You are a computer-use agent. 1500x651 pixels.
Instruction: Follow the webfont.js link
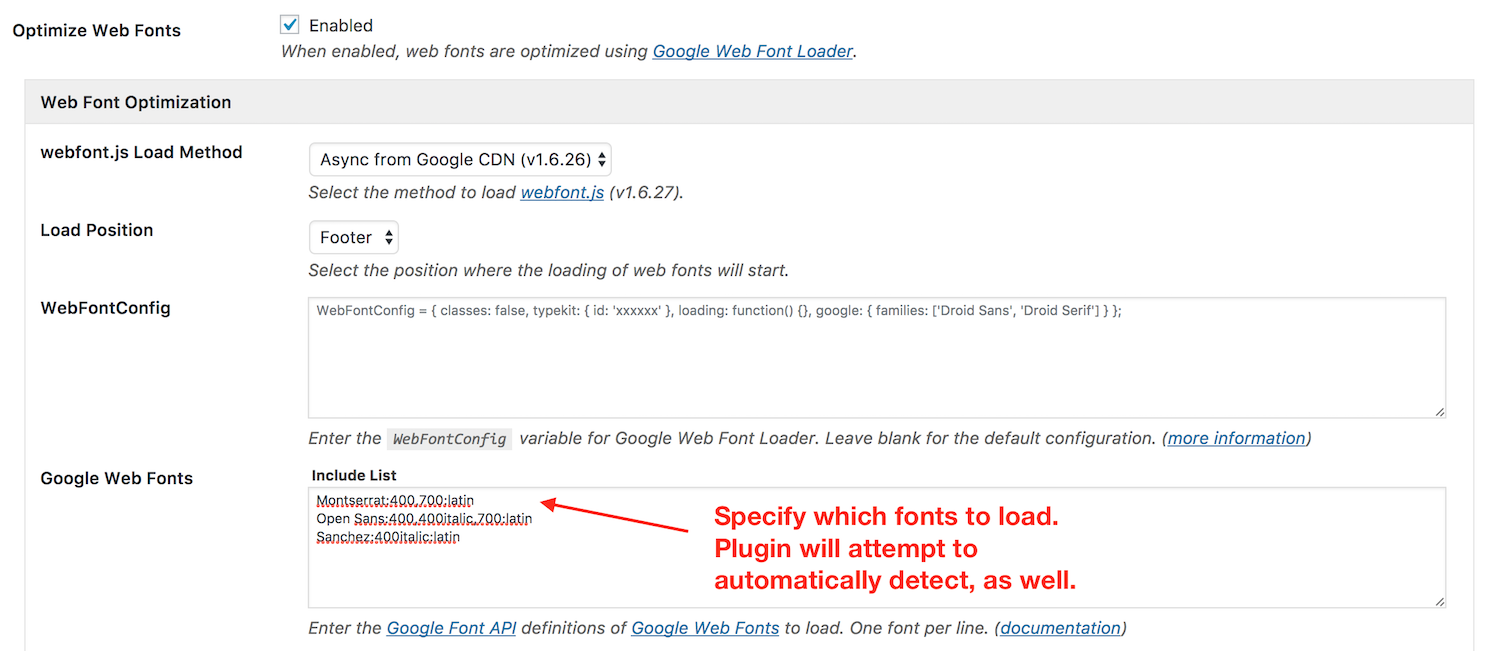tap(562, 193)
